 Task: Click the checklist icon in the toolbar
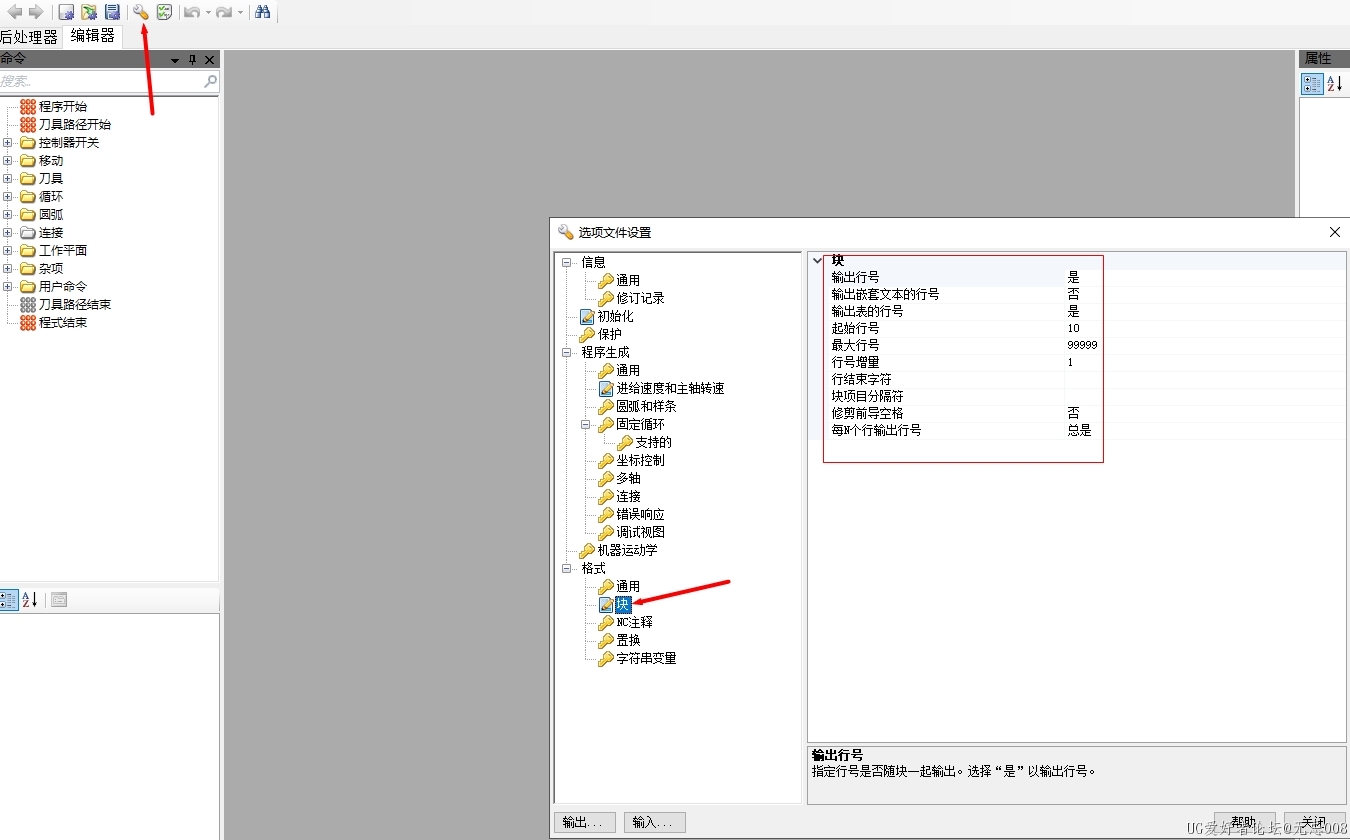[164, 12]
